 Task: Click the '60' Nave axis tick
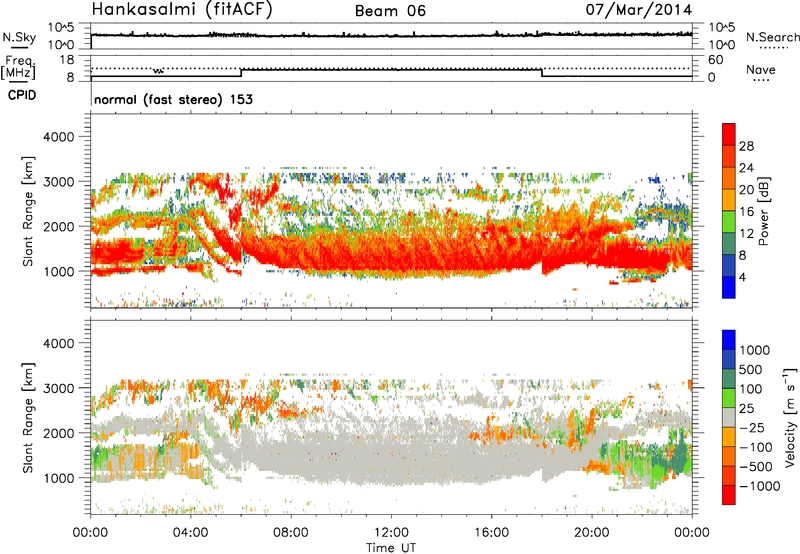coord(715,60)
